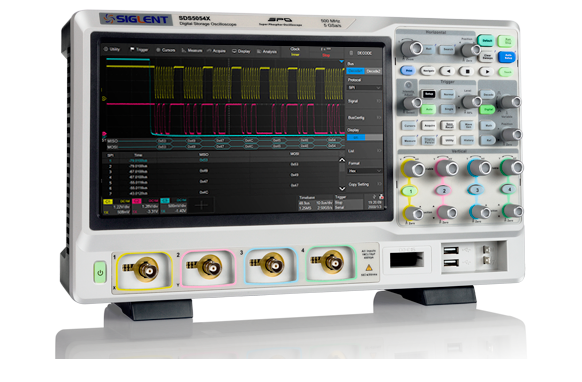
Task: Toggle the decode Display on/off switch
Action: coord(364,137)
